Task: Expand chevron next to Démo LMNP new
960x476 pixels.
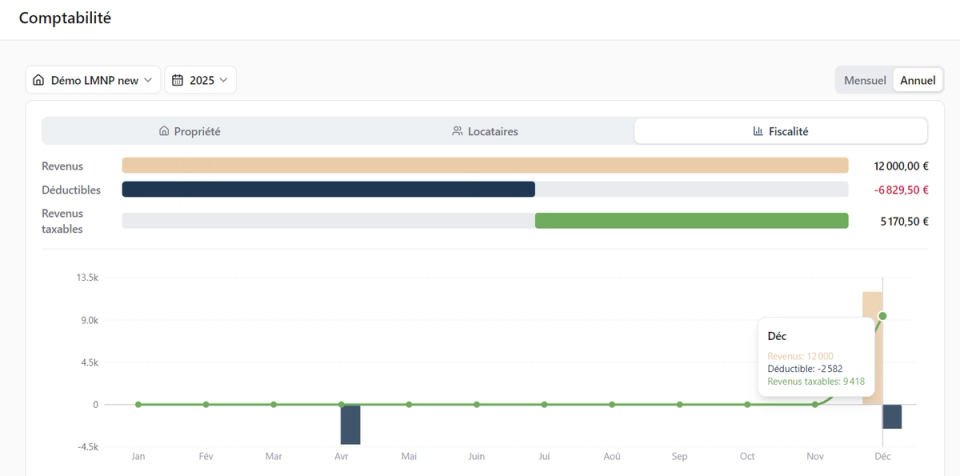Action: point(148,80)
